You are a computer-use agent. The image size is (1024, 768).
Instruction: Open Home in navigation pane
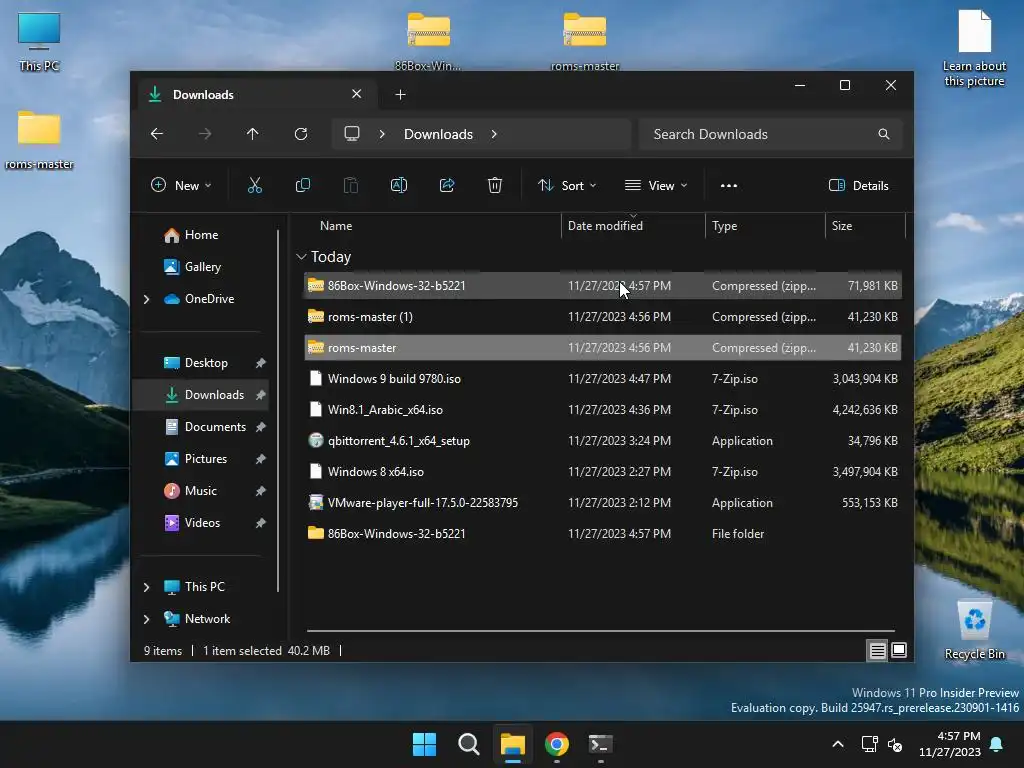201,235
